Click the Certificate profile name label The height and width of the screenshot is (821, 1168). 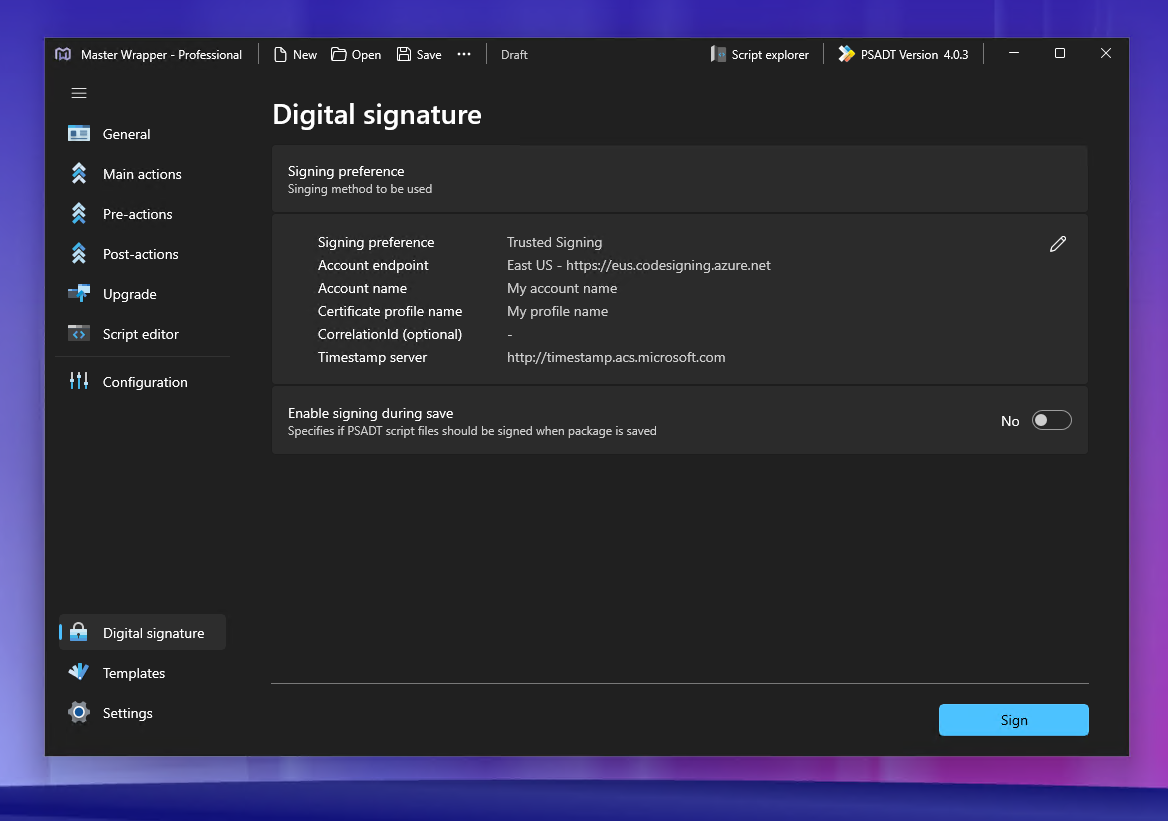point(390,311)
